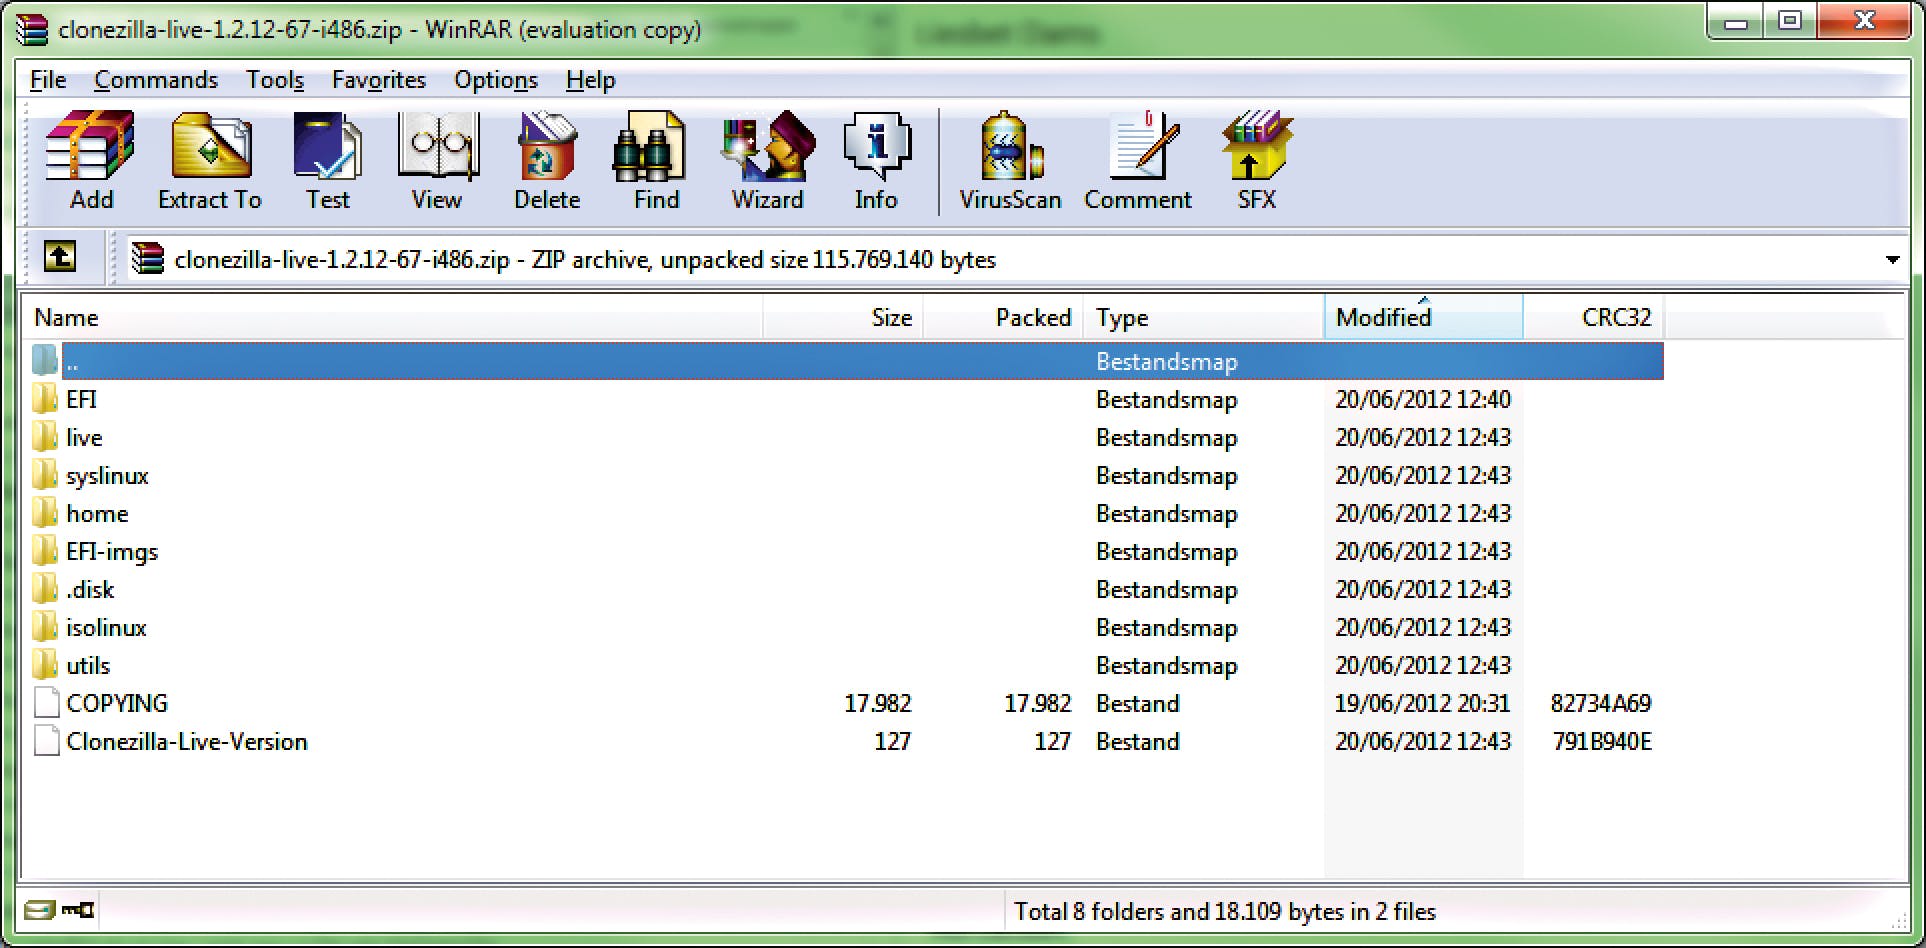Select the syslinux folder
Screen dimensions: 1926x948
pyautogui.click(x=107, y=476)
